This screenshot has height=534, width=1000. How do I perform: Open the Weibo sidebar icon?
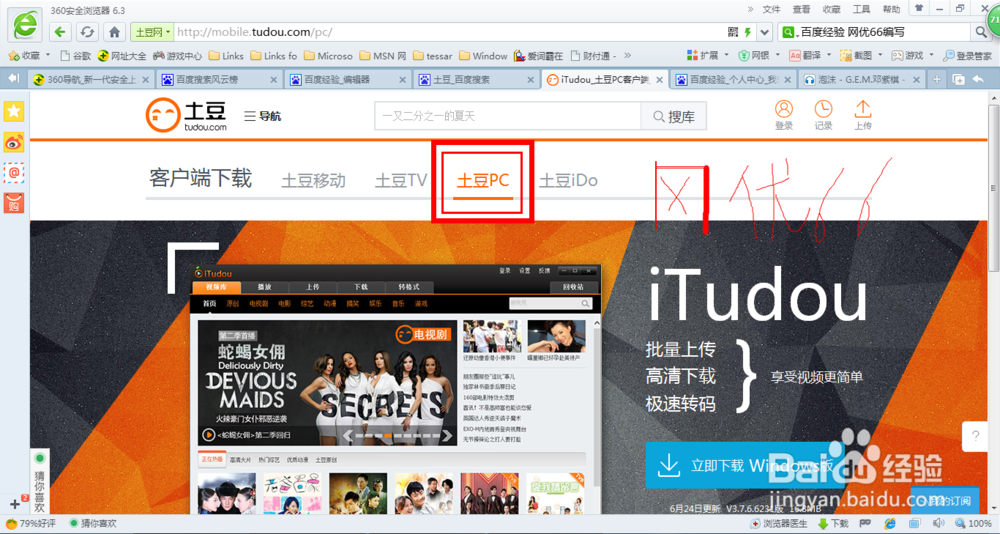click(x=14, y=142)
